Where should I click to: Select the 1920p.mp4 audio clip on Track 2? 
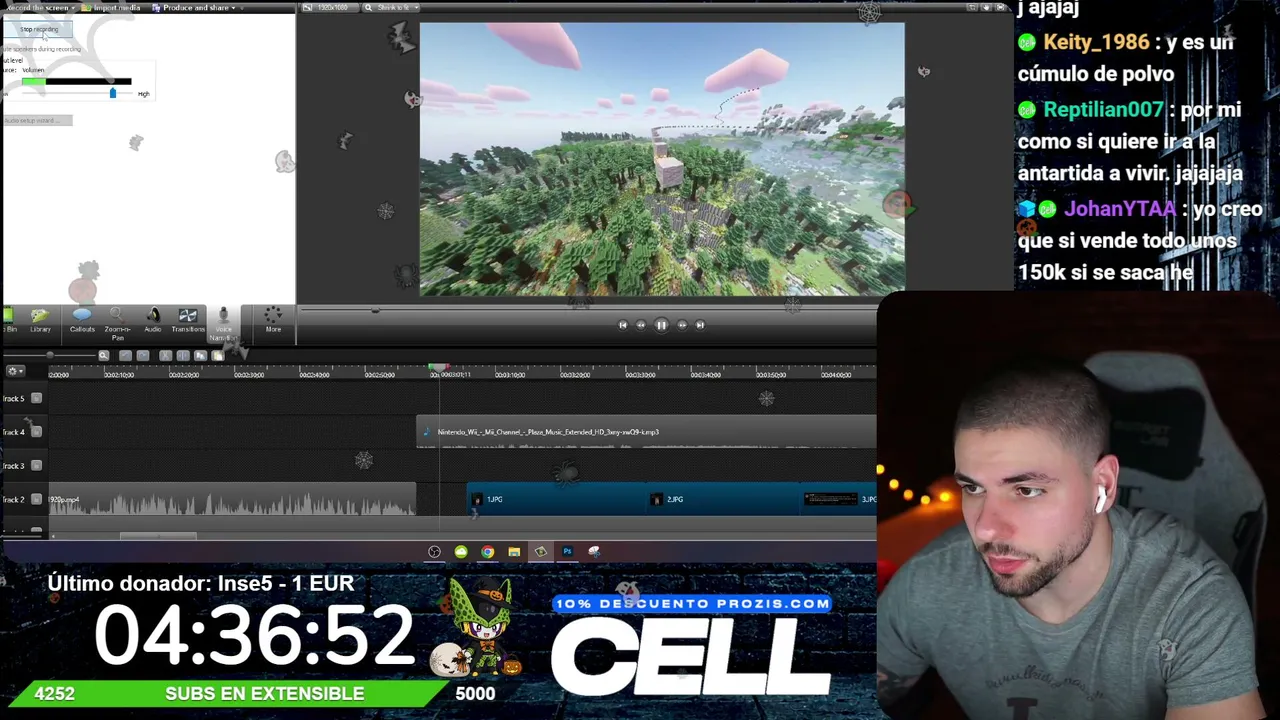click(232, 499)
